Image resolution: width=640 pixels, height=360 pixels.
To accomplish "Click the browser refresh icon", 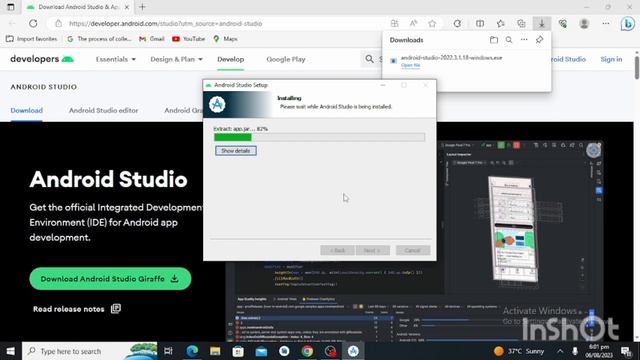I will (x=33, y=24).
